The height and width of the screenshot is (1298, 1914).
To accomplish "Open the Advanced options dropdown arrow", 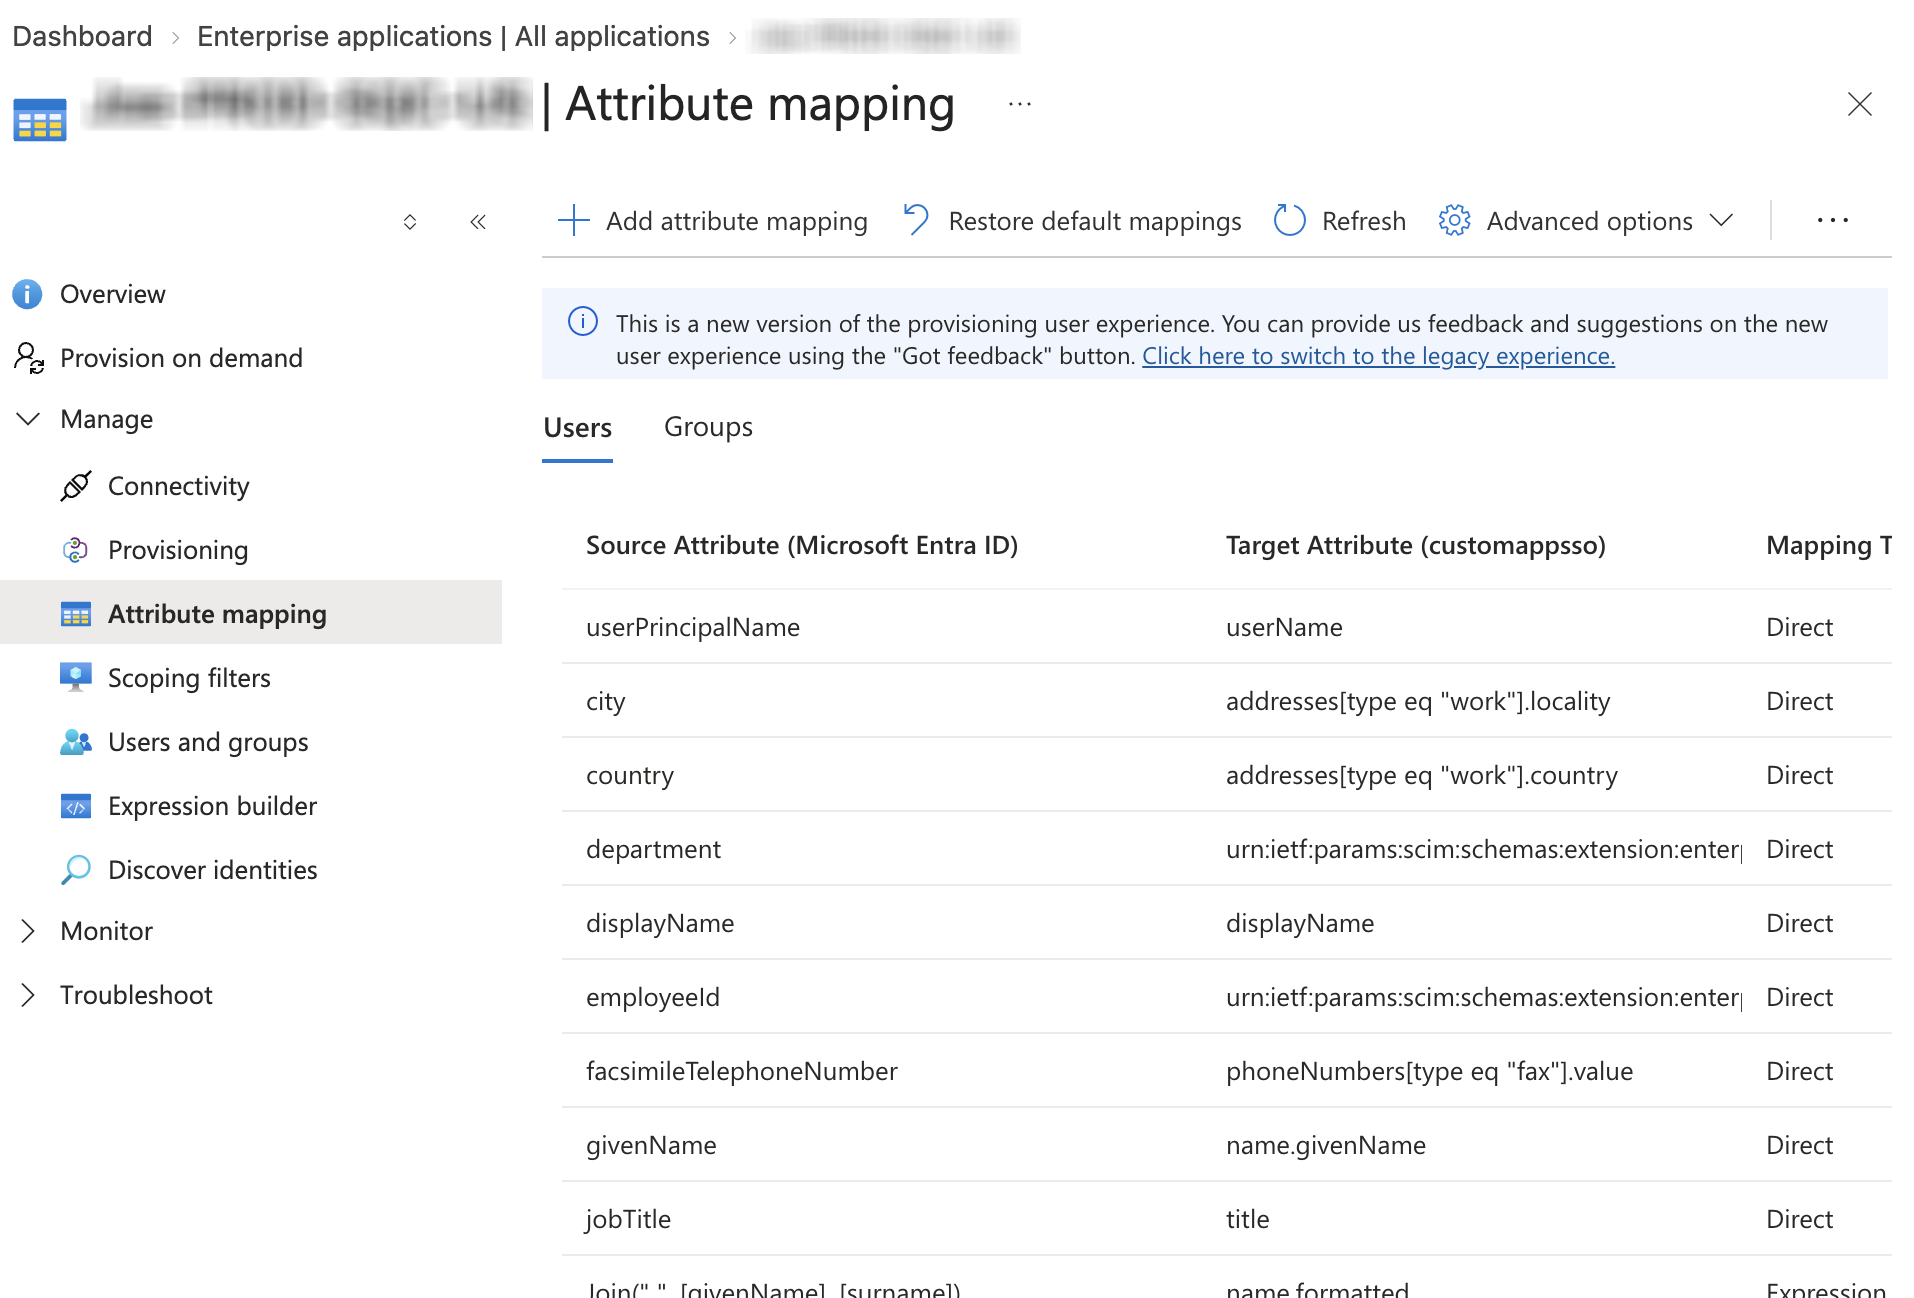I will [1721, 220].
